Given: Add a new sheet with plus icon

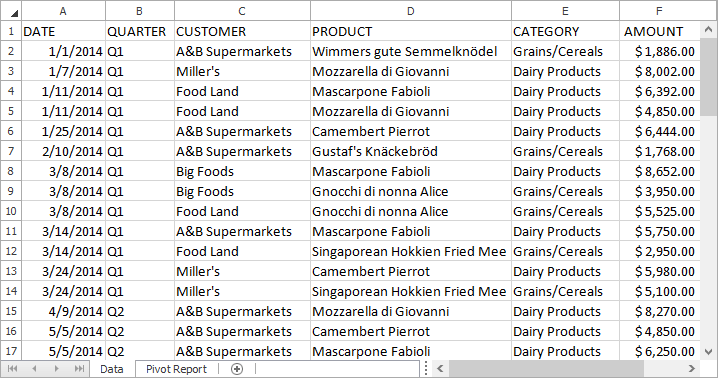Looking at the screenshot, I should tap(237, 369).
